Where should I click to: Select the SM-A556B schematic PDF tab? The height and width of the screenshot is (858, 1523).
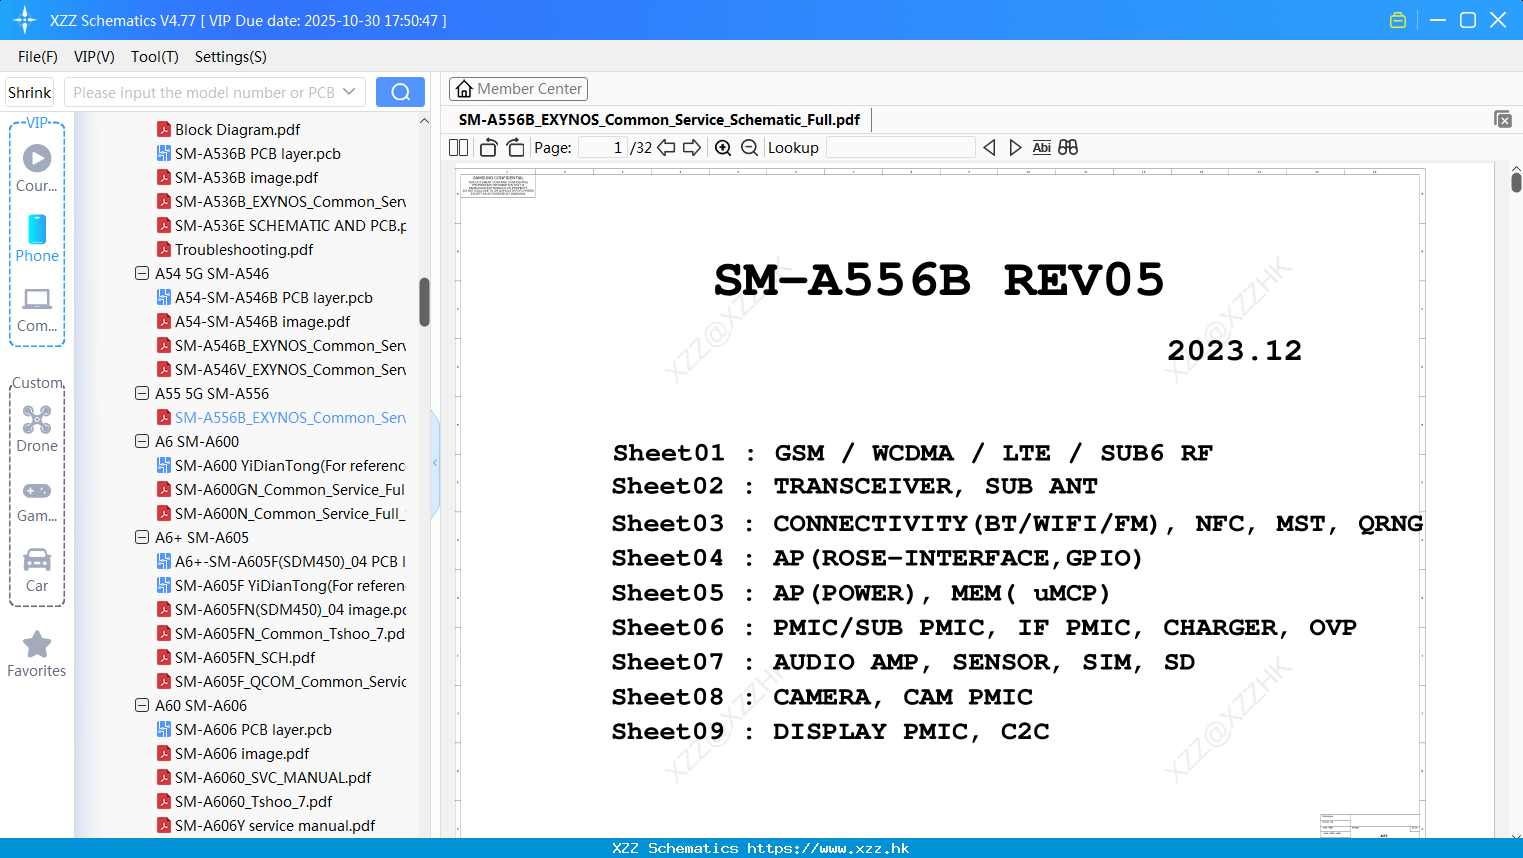[x=659, y=120]
